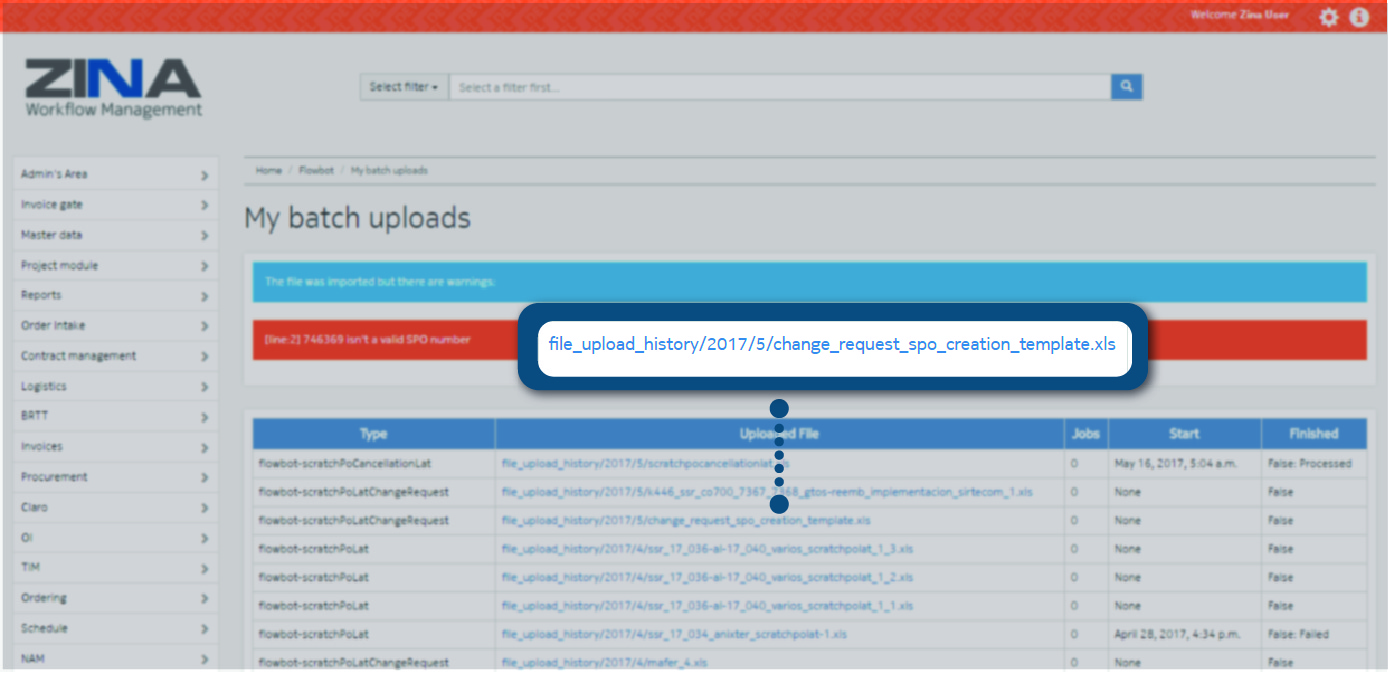Select Contract management in the sidebar
The width and height of the screenshot is (1388, 673).
pos(115,356)
